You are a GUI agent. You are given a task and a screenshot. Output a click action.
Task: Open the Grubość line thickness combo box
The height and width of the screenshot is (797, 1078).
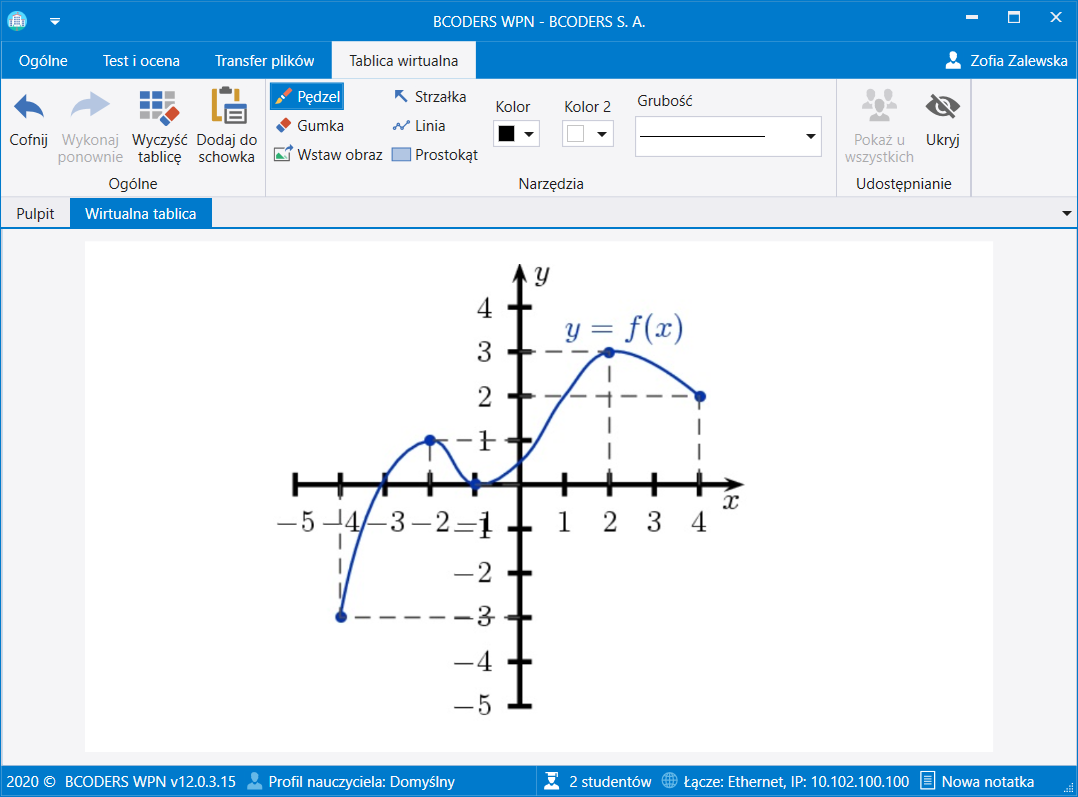pos(728,136)
